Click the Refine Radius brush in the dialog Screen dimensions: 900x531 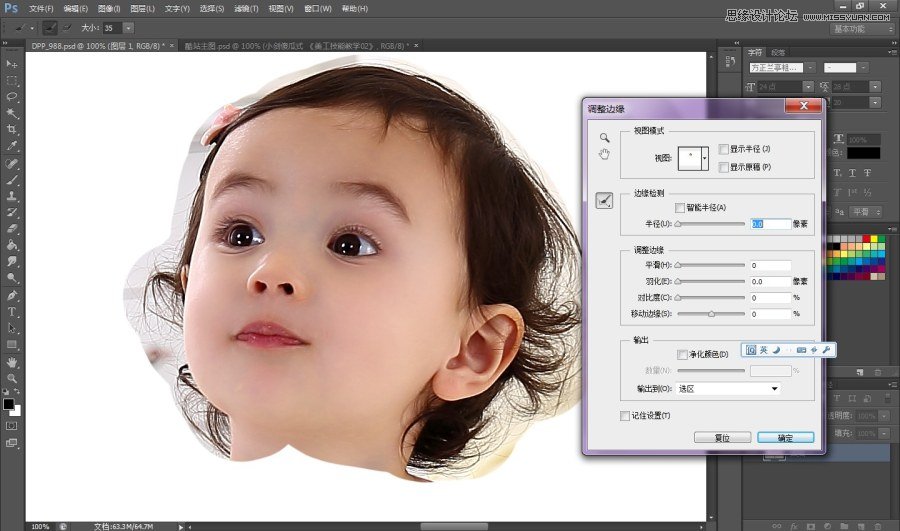[604, 200]
